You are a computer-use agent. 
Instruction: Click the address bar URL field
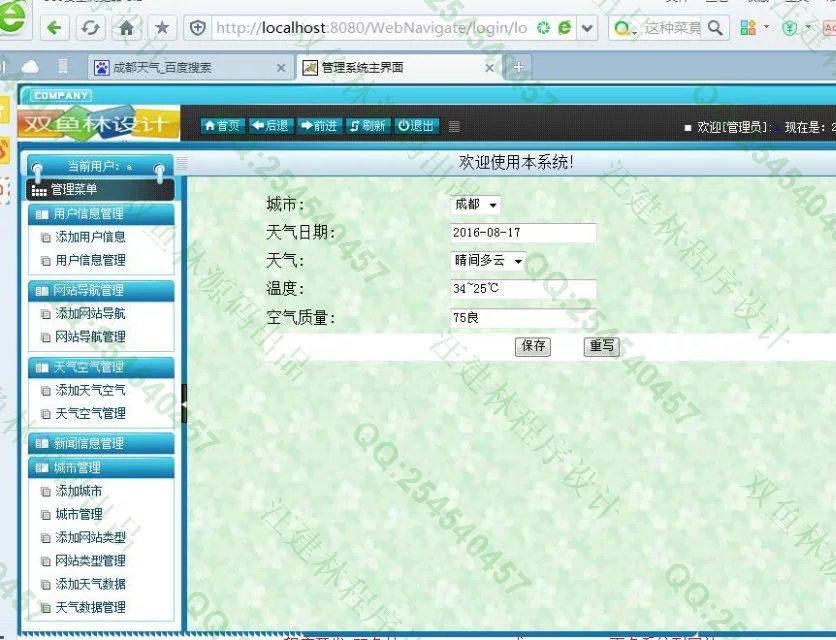pyautogui.click(x=371, y=28)
